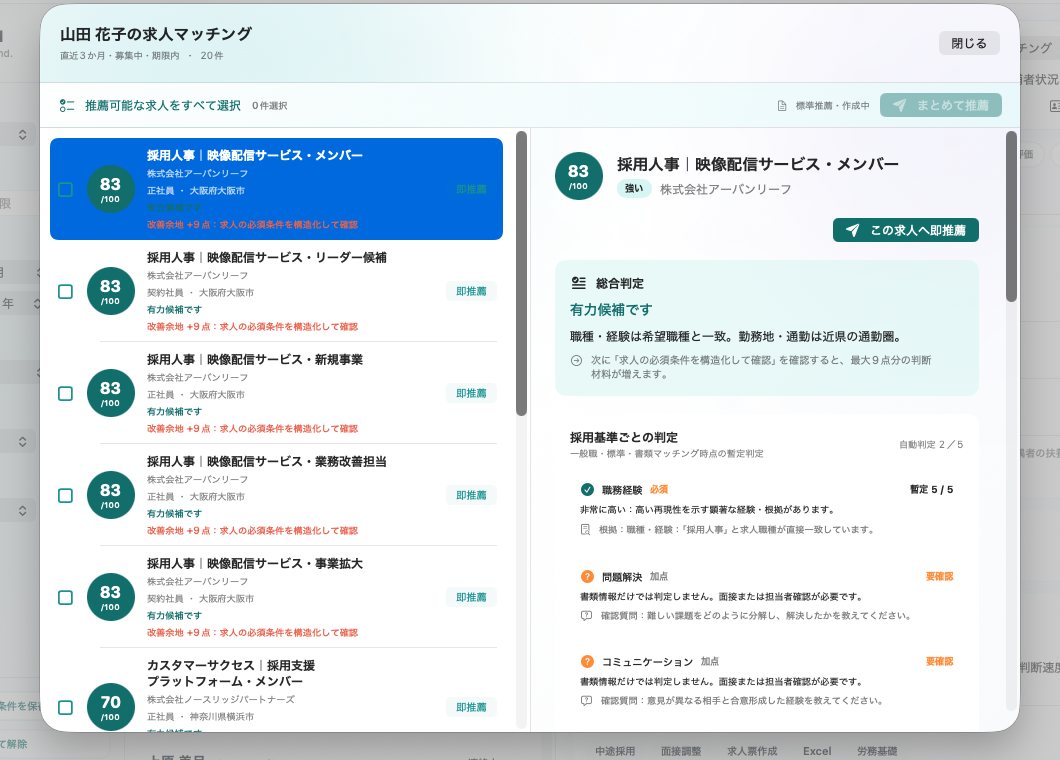Screen dimensions: 1060x760
Task: Select all recommendable jobs via 推薦可能な求人をすべて選択
Action: 162,105
